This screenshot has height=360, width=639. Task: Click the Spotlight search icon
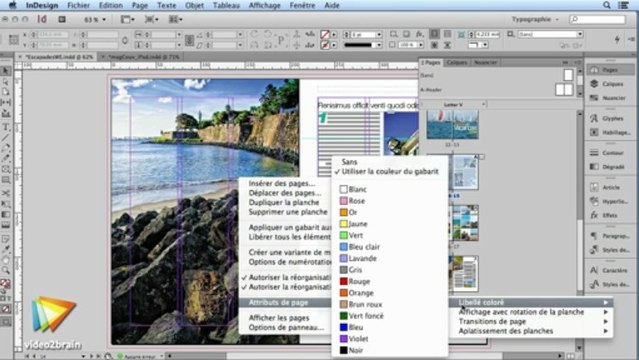click(607, 5)
